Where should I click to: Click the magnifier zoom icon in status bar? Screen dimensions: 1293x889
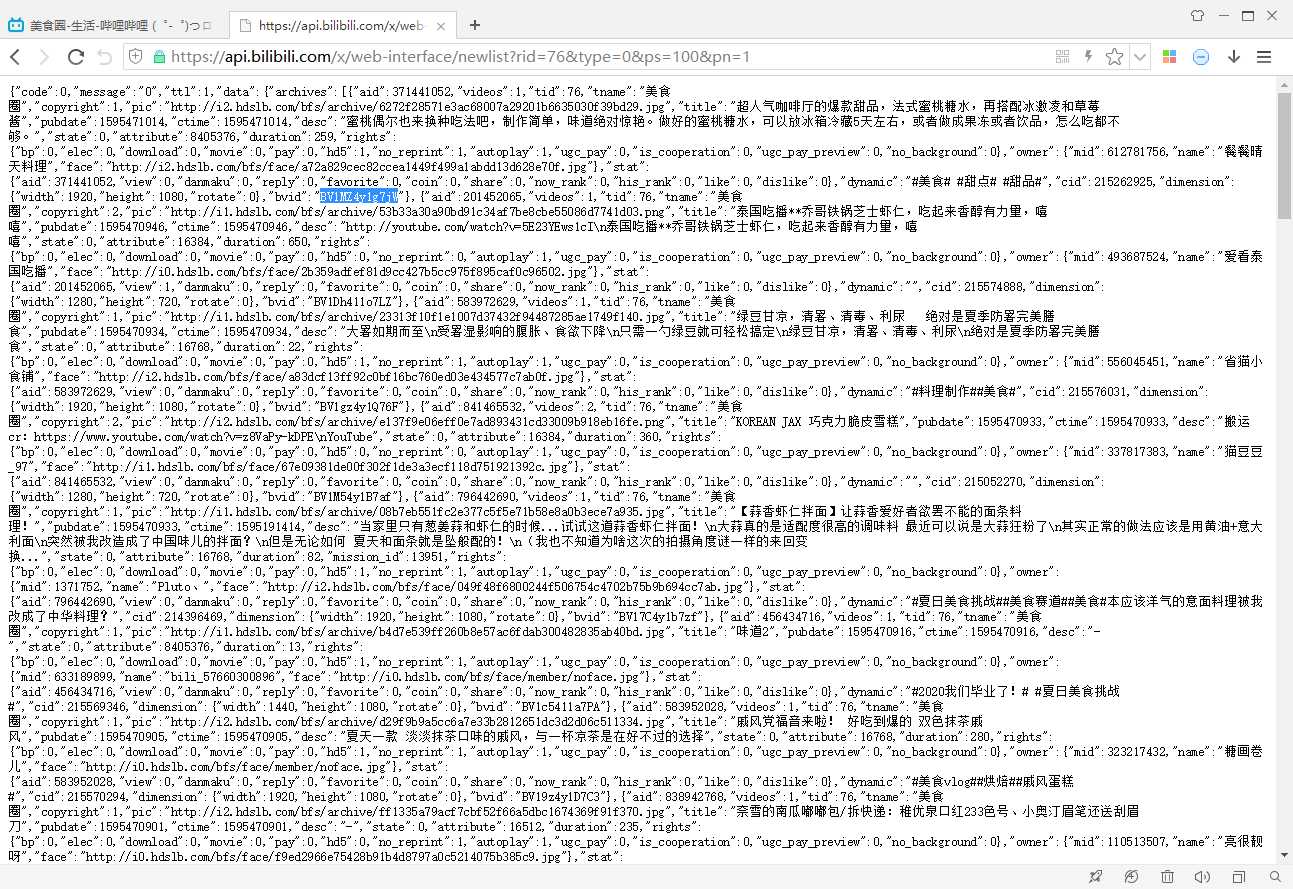(1273, 876)
